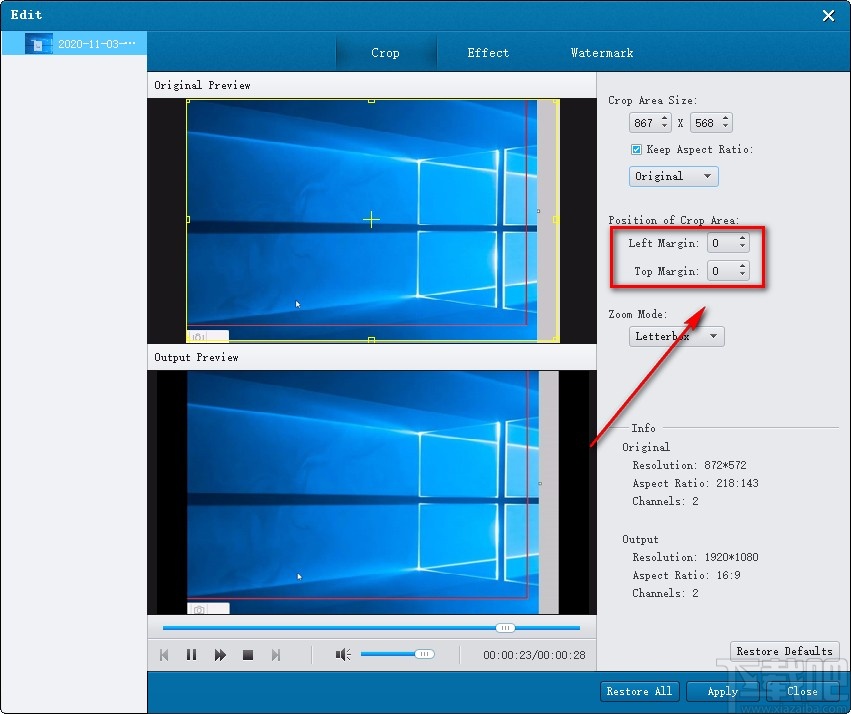This screenshot has width=851, height=714.
Task: Click the output Resolution: 1920*1080 text
Action: [x=695, y=557]
